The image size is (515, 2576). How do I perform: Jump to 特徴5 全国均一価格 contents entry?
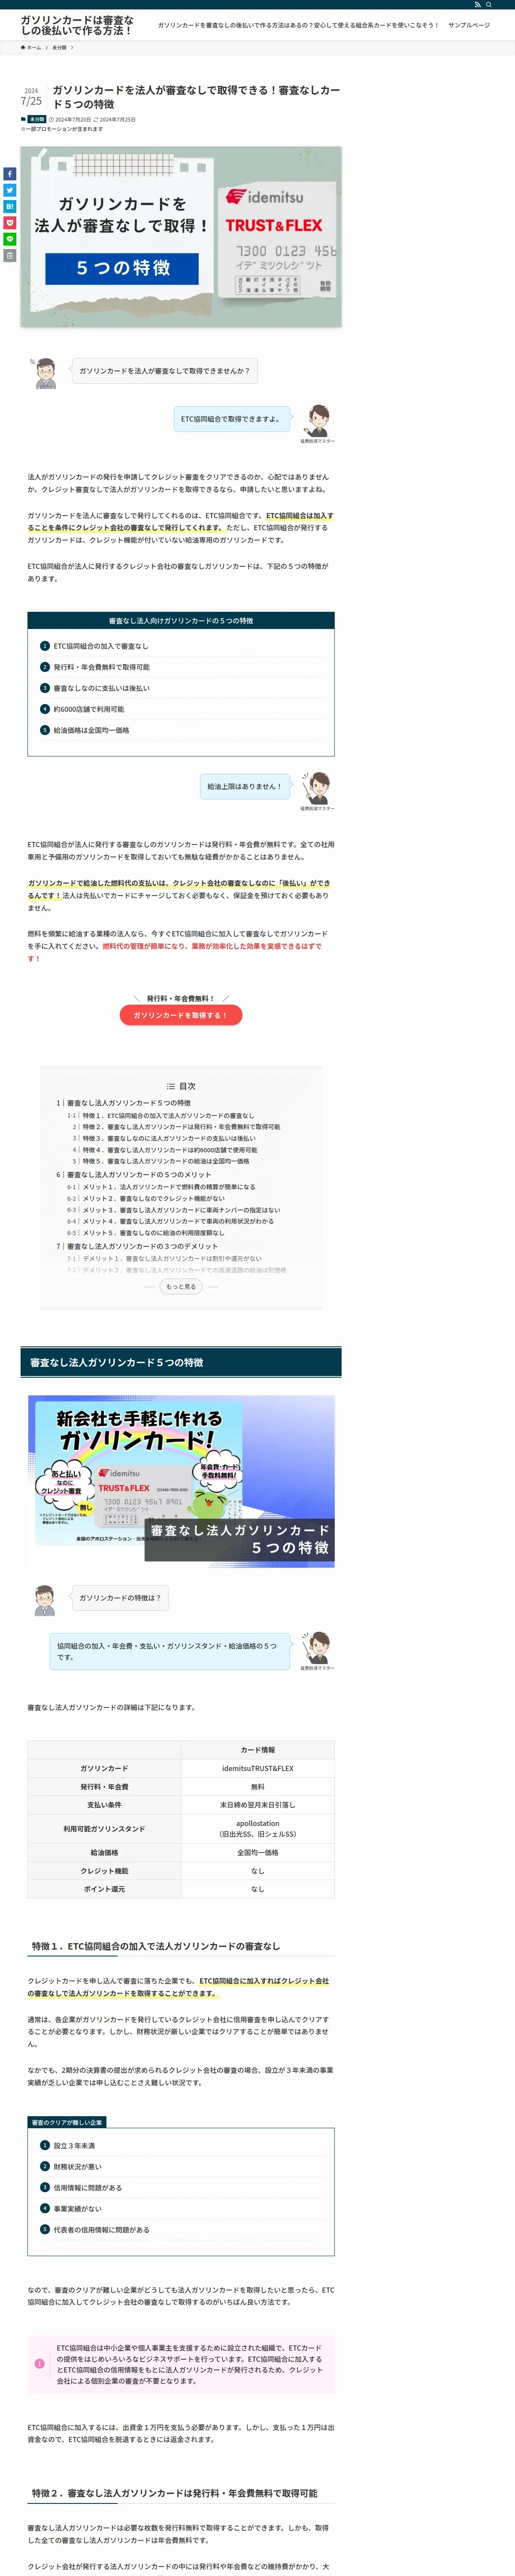[x=166, y=1161]
